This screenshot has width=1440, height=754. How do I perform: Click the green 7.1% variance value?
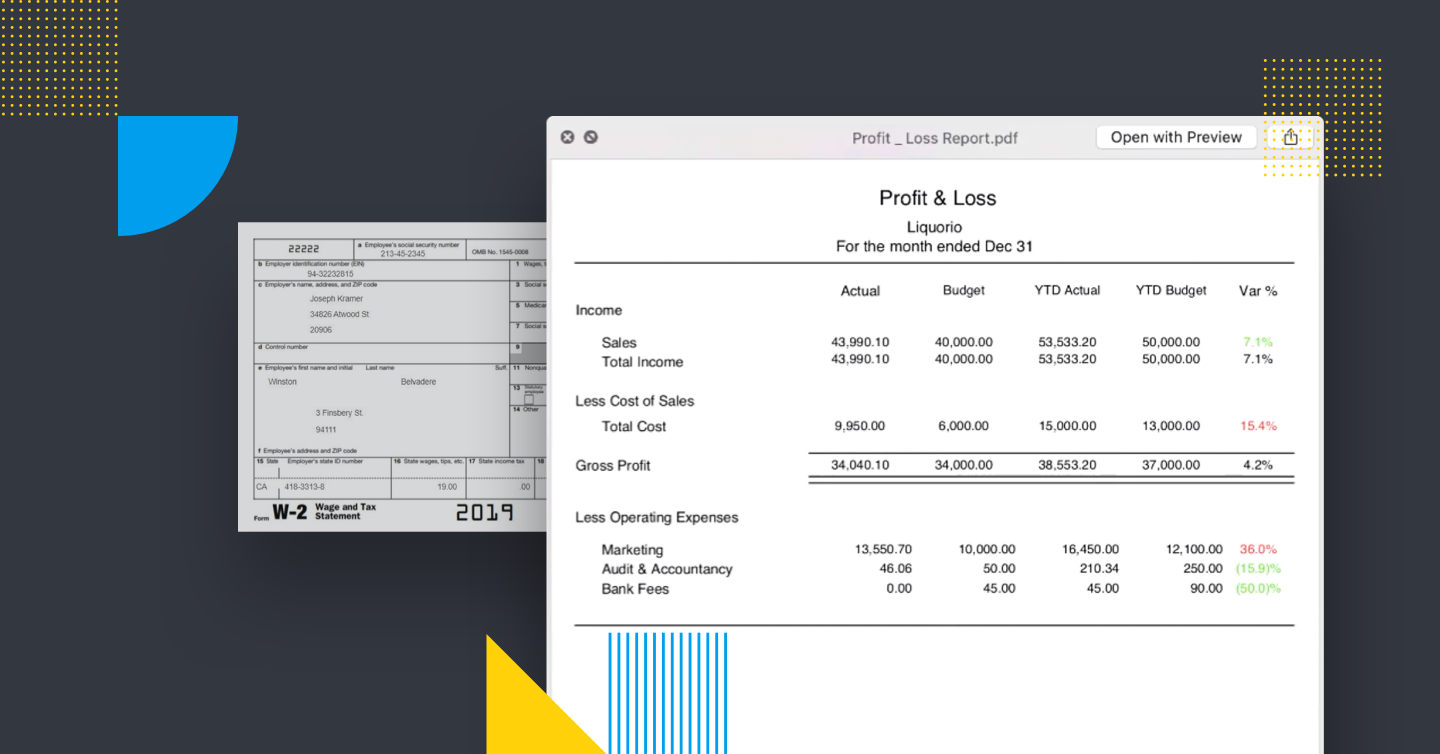[x=1260, y=342]
